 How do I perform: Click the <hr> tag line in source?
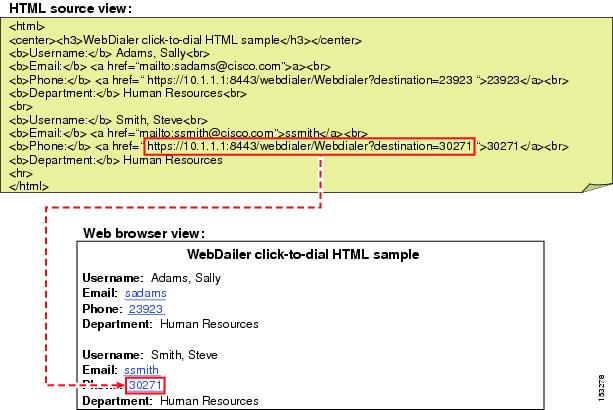pos(21,173)
